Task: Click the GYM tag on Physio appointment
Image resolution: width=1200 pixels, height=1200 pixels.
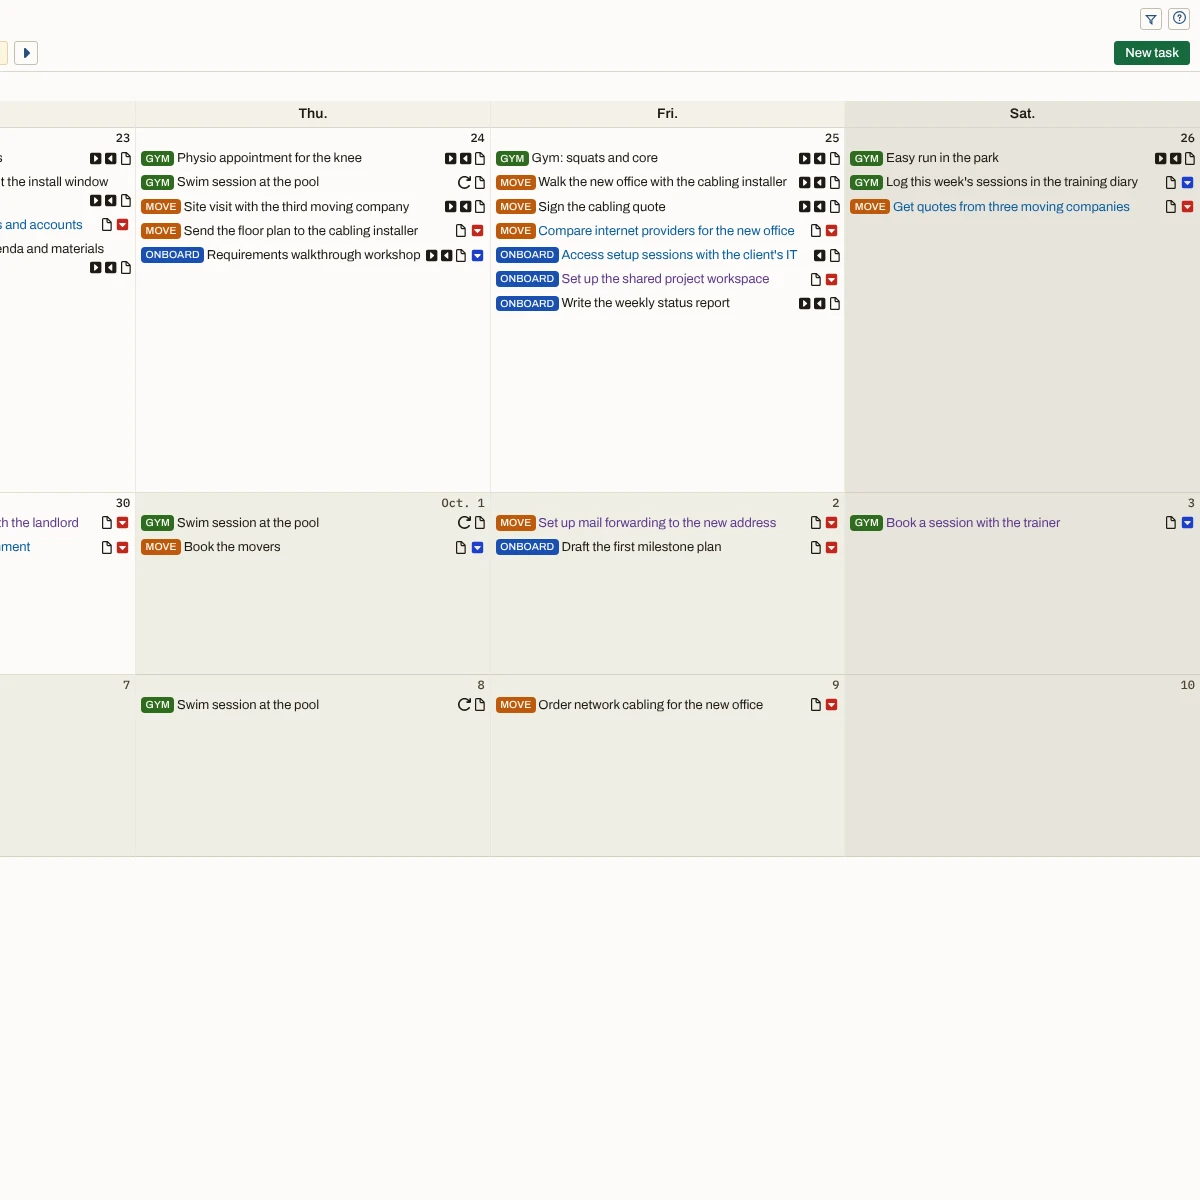Action: 158,158
